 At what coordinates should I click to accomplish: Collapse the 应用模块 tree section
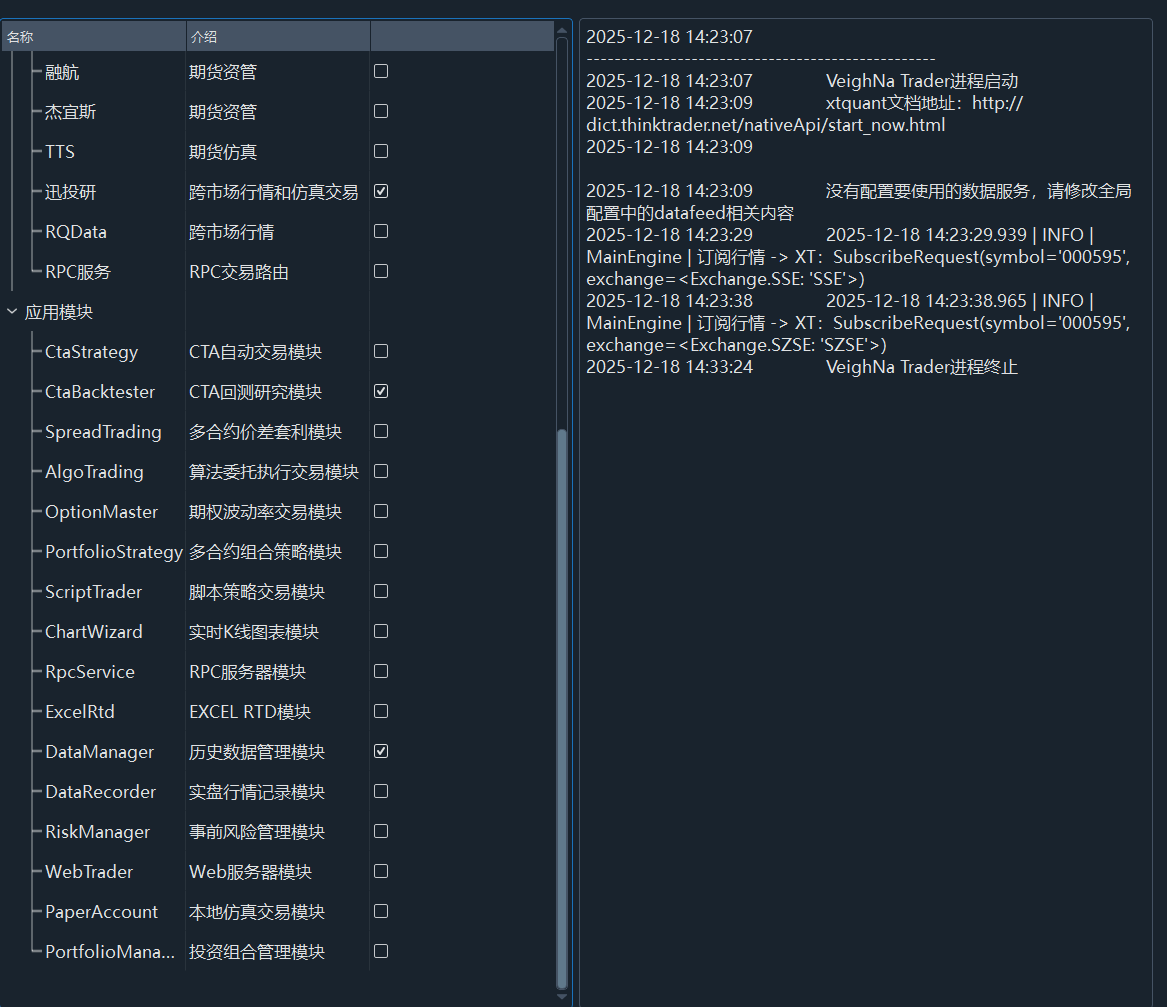(x=12, y=312)
